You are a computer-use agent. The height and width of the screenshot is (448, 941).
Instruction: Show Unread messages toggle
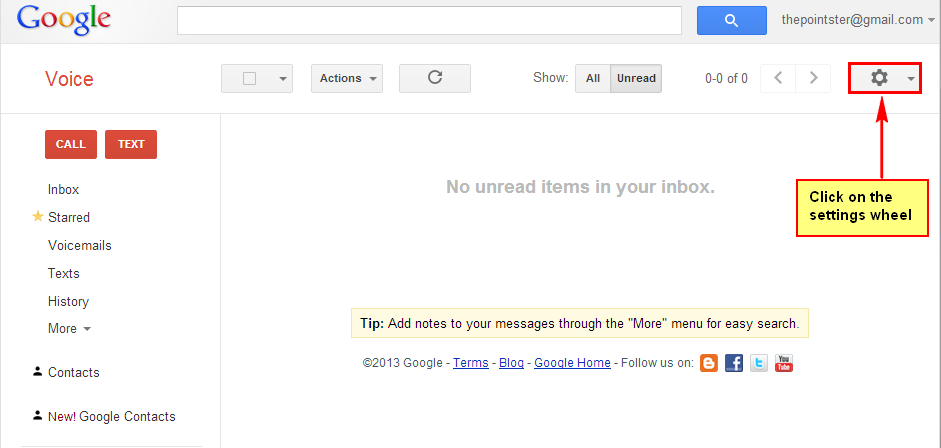pos(636,79)
